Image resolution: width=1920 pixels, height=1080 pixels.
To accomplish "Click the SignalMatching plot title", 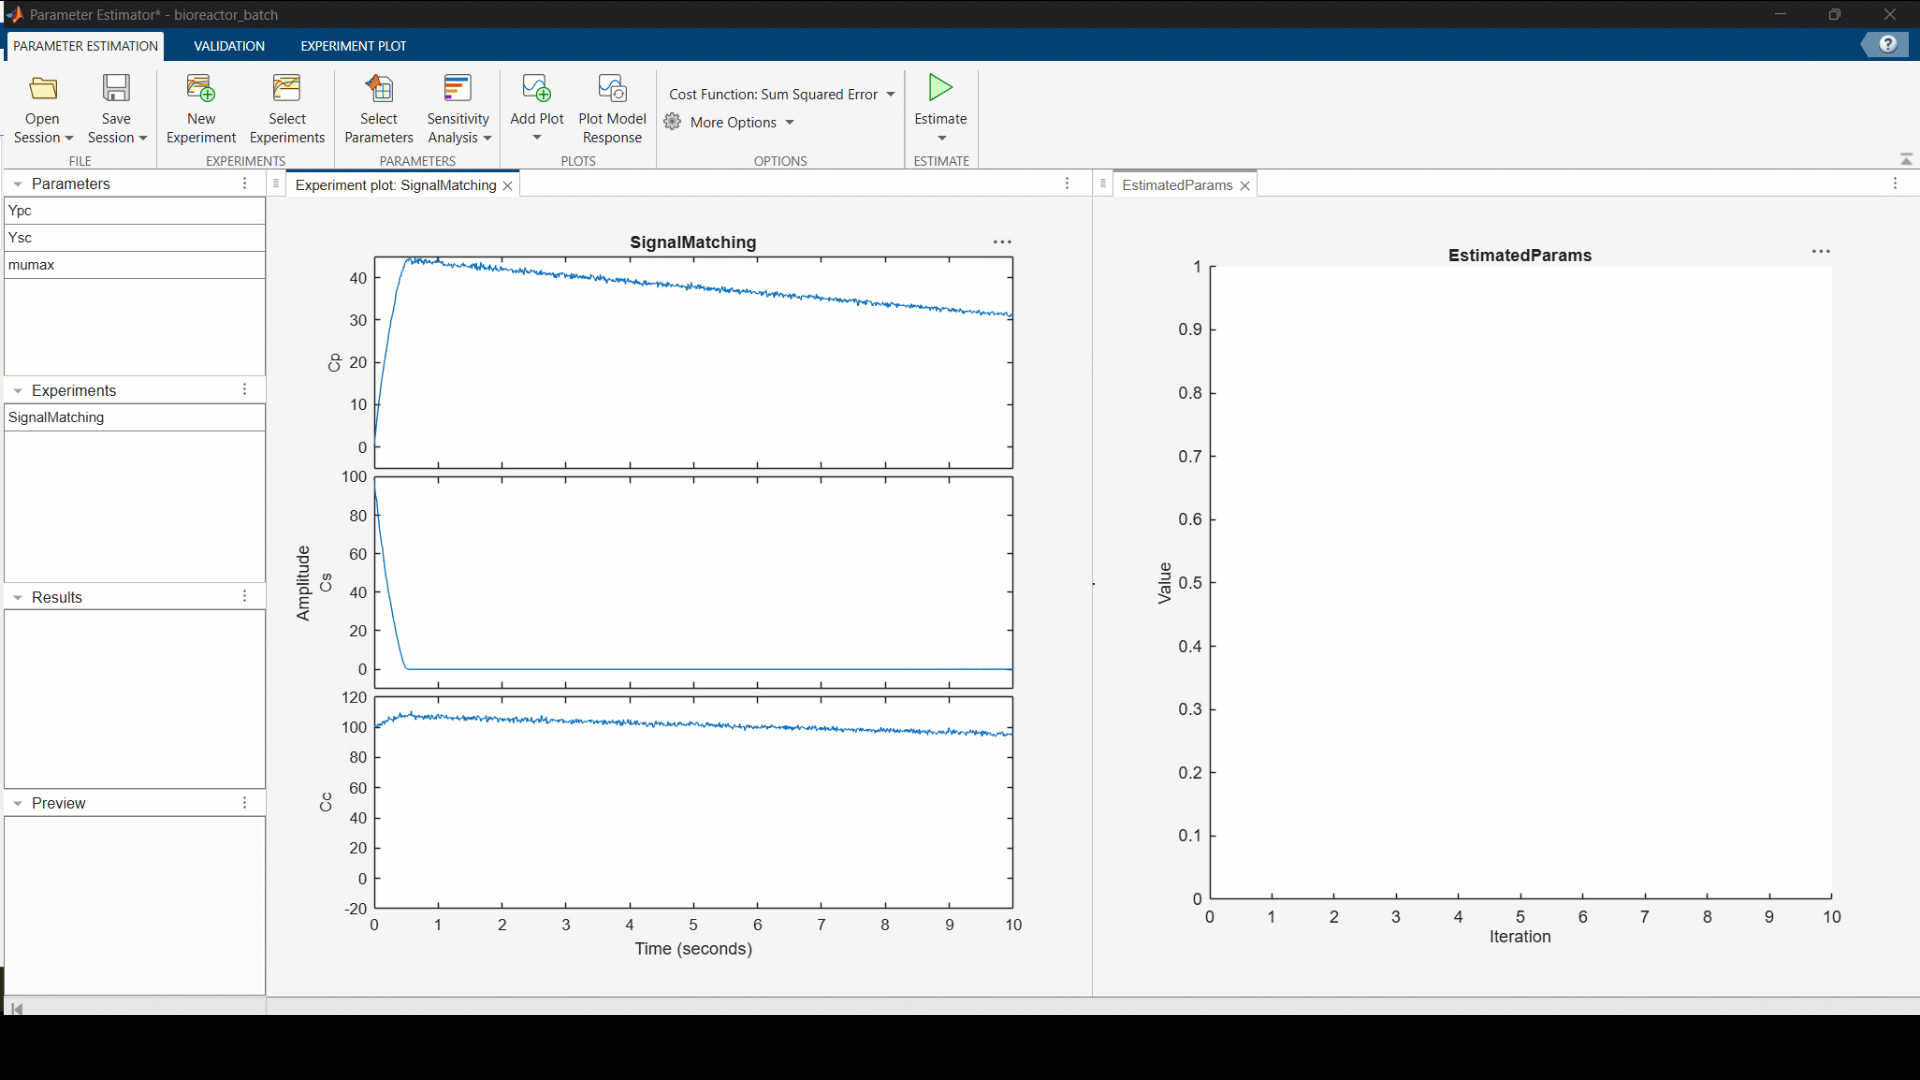I will (x=693, y=242).
